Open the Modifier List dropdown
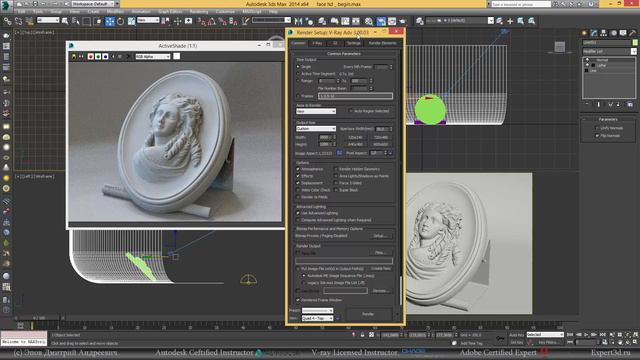Image resolution: width=640 pixels, height=360 pixels. [609, 51]
